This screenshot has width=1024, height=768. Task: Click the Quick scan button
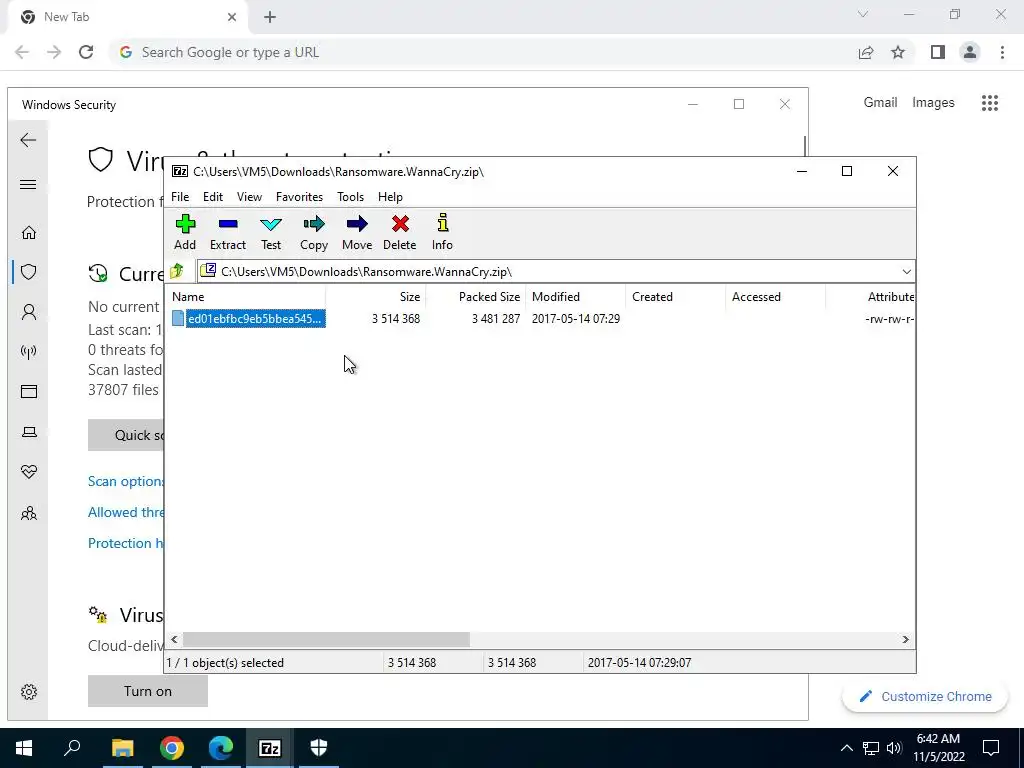(126, 435)
